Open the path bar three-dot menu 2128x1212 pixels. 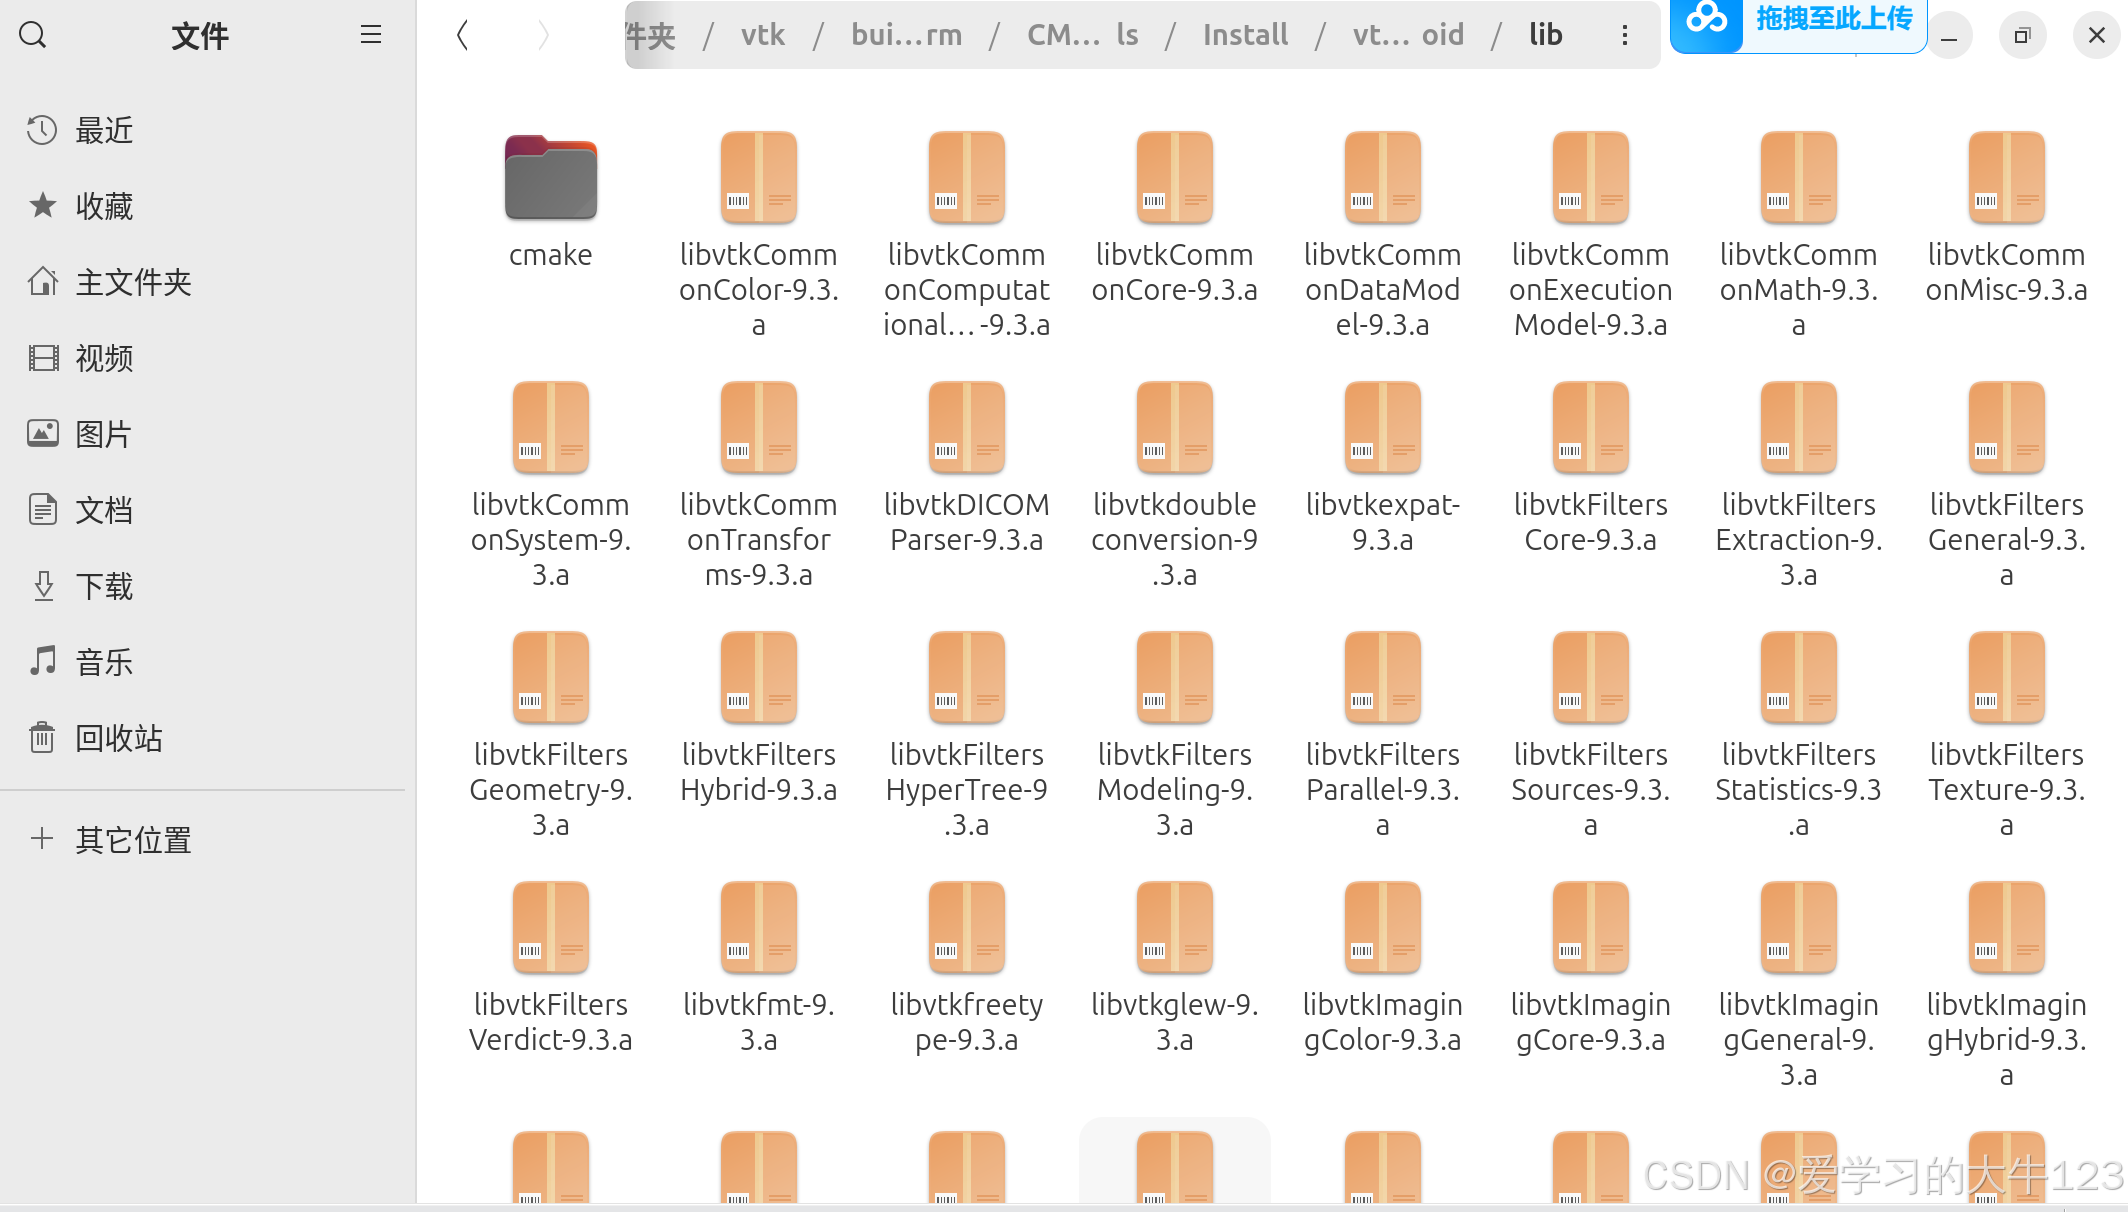click(1624, 35)
